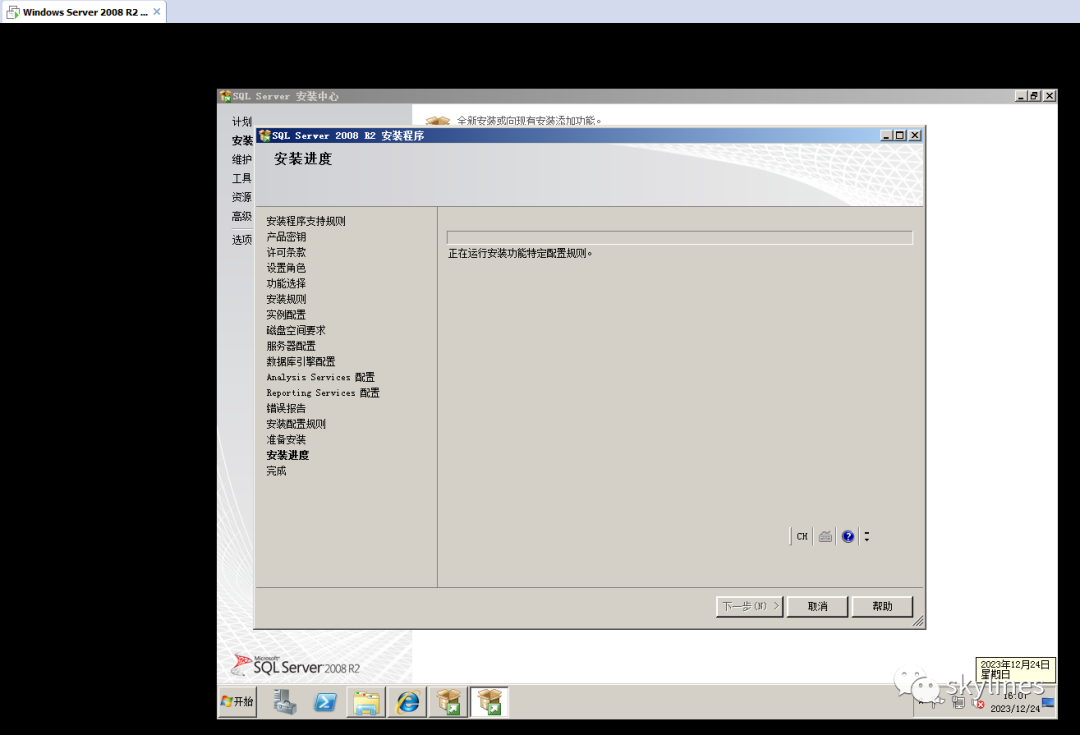Viewport: 1080px width, 735px height.
Task: Select 计划 in the 安装中心 sidebar
Action: pos(242,121)
